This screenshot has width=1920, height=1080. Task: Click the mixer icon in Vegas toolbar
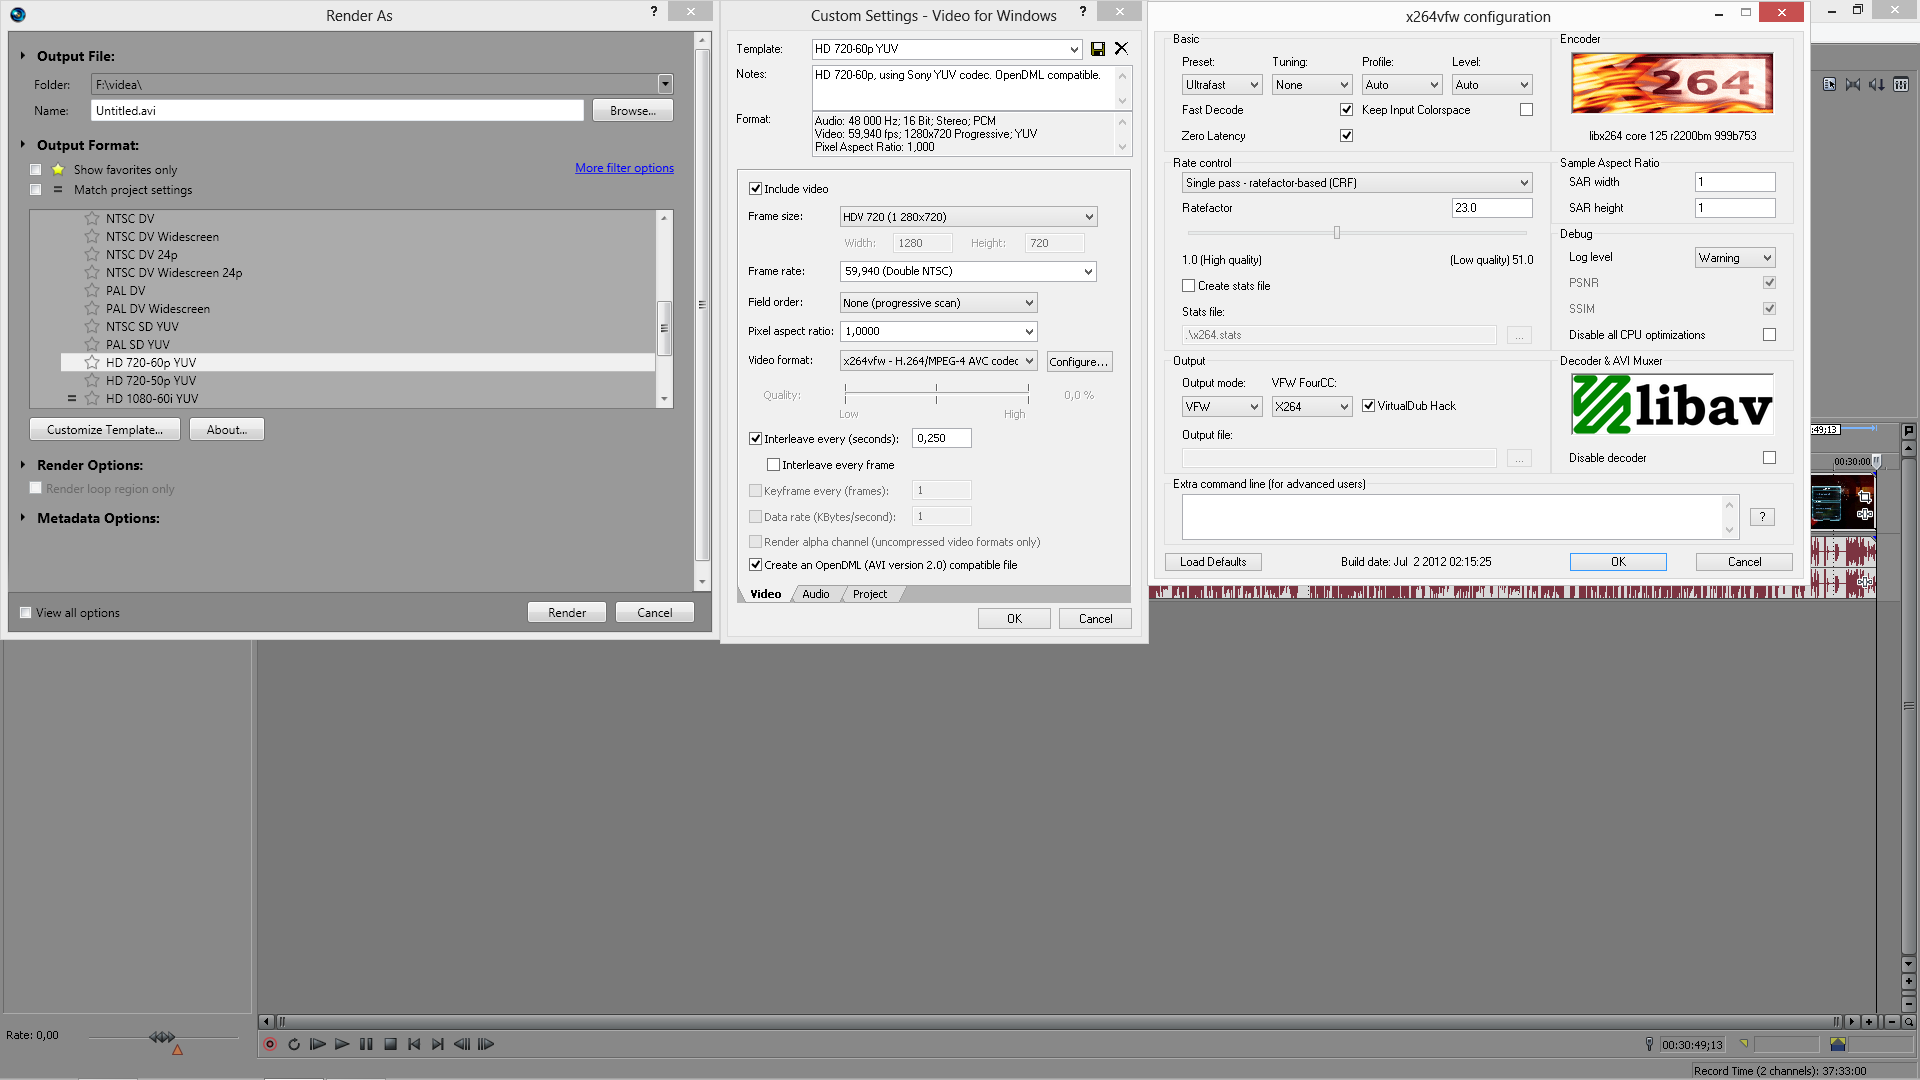[x=1901, y=85]
